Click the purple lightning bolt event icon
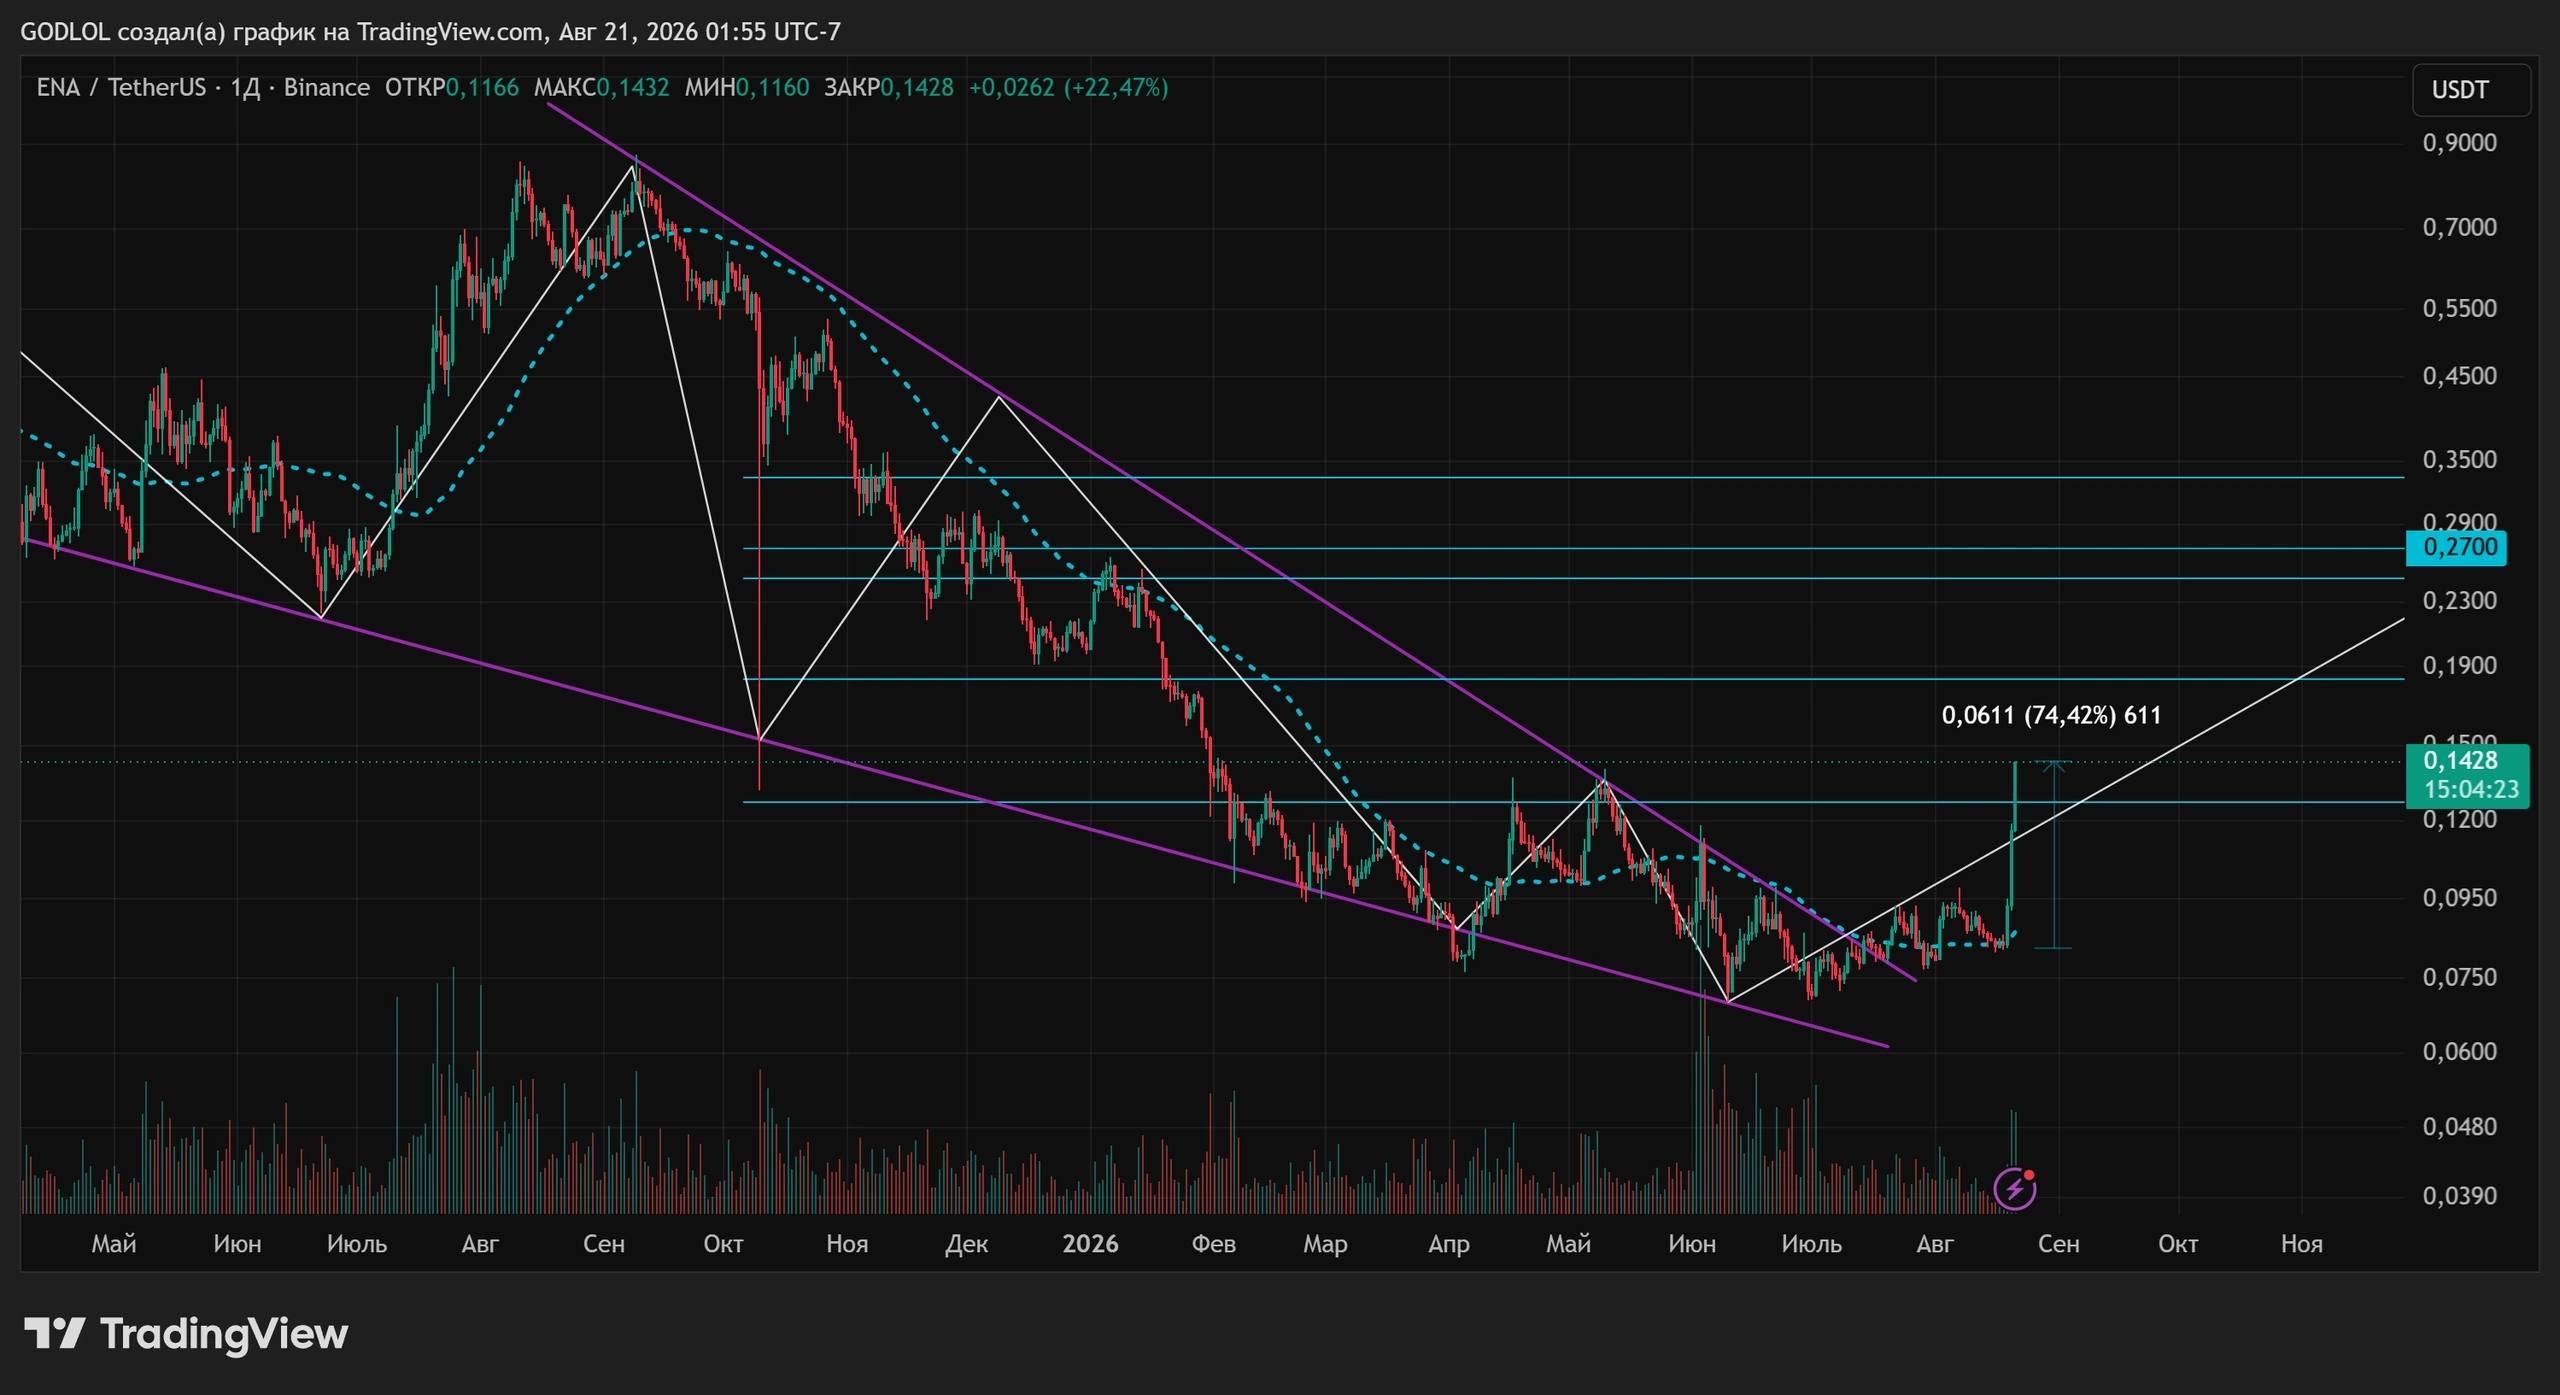 [2014, 1188]
